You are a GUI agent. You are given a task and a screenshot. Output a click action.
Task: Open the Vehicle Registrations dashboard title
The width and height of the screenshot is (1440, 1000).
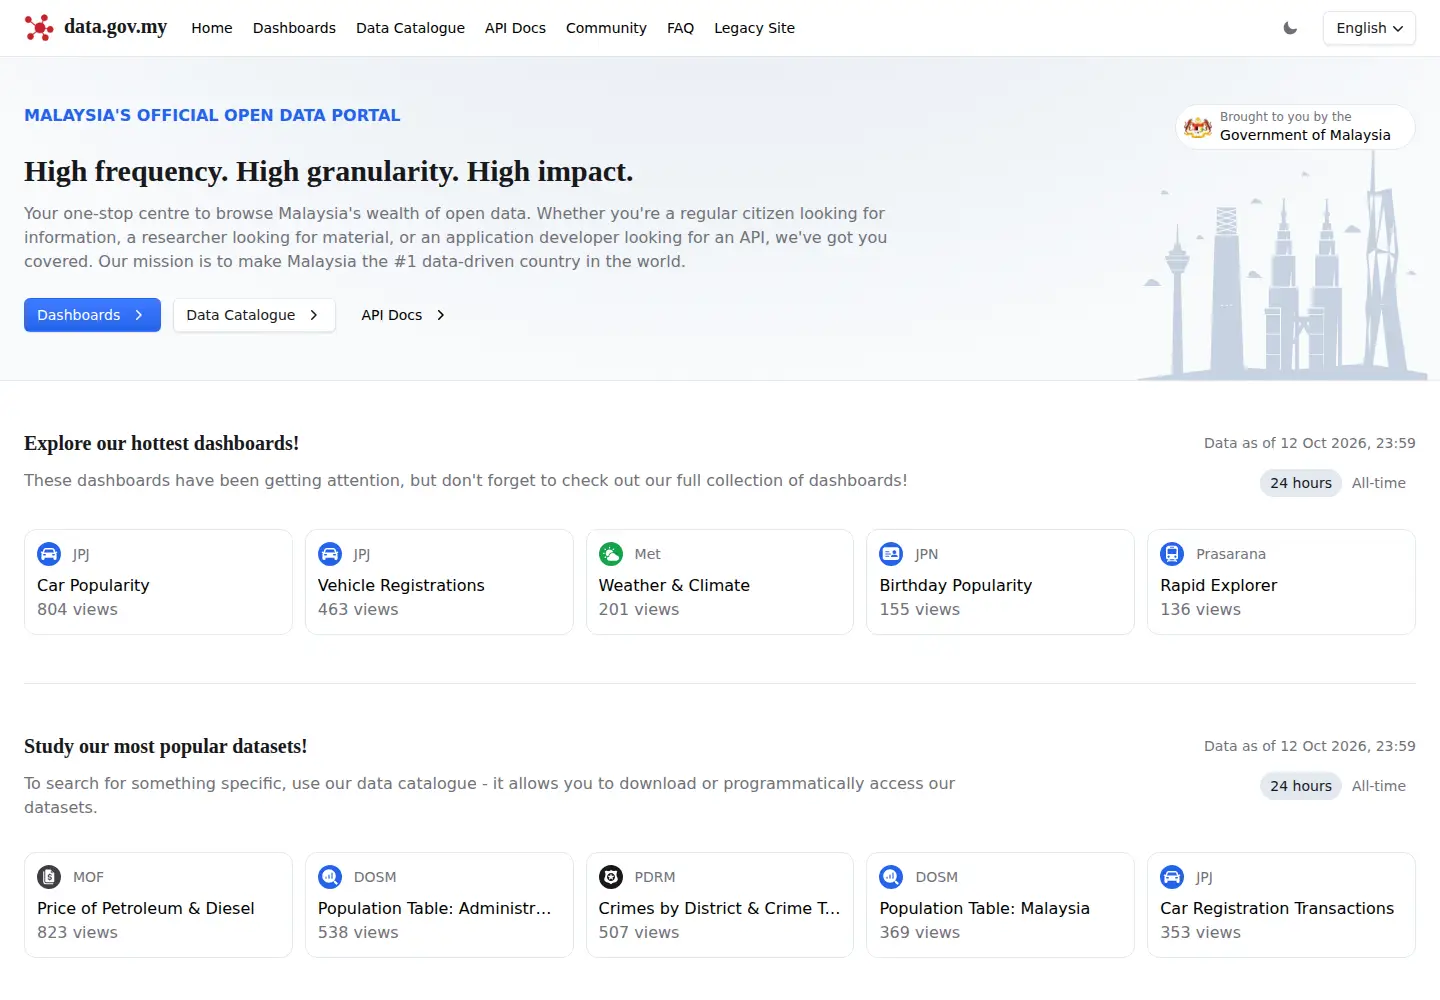tap(401, 585)
